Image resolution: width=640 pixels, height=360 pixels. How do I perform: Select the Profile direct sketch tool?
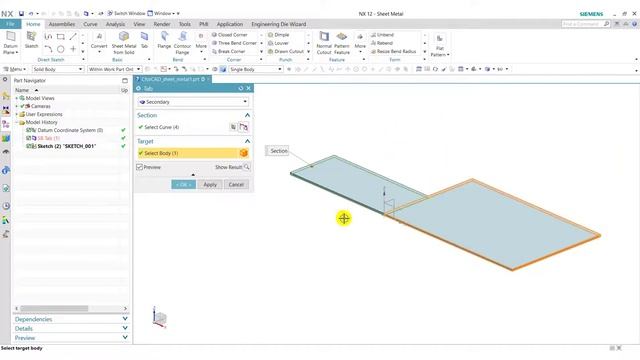point(48,37)
